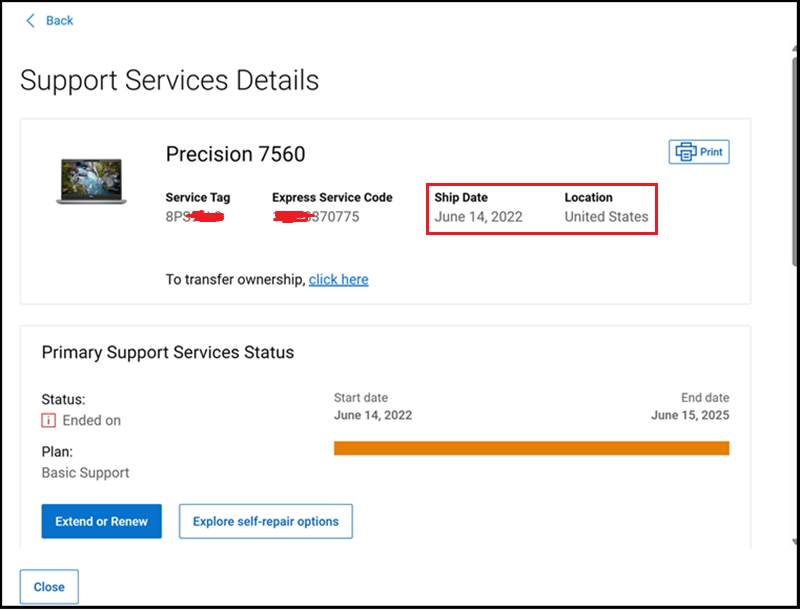Image resolution: width=800 pixels, height=610 pixels.
Task: Click the Express Service Code label
Action: [x=332, y=197]
